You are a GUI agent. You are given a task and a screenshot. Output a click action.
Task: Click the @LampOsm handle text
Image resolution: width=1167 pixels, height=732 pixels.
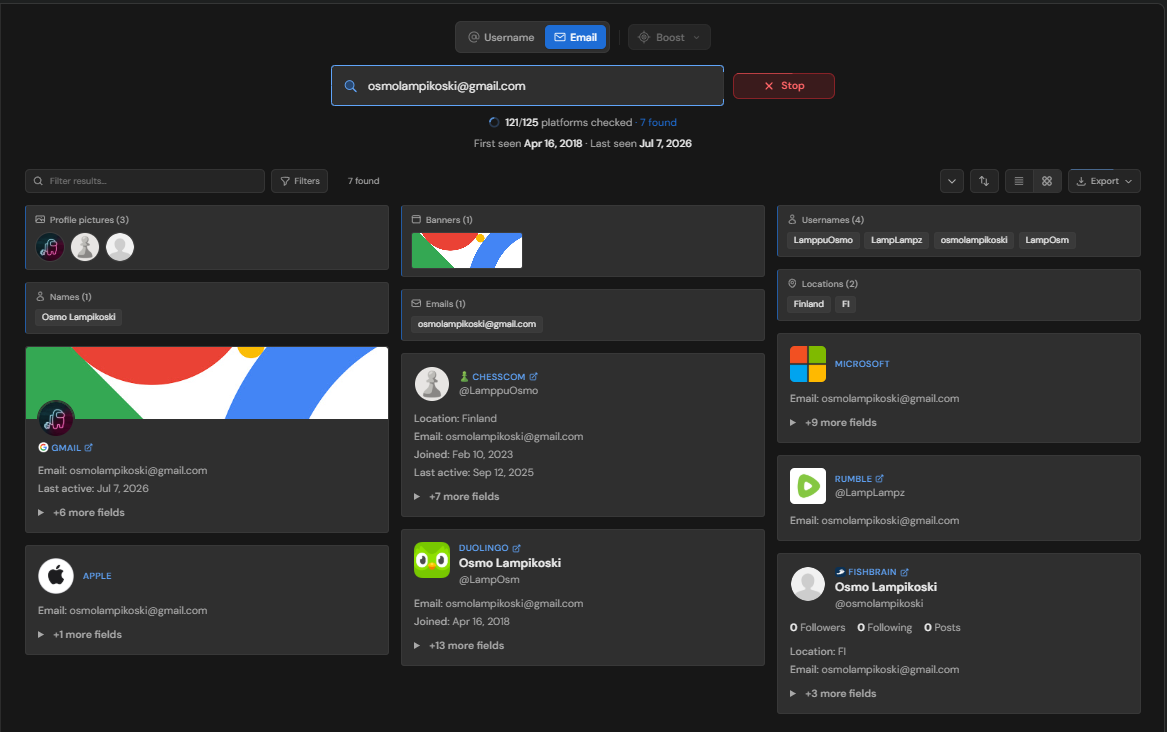(x=489, y=580)
